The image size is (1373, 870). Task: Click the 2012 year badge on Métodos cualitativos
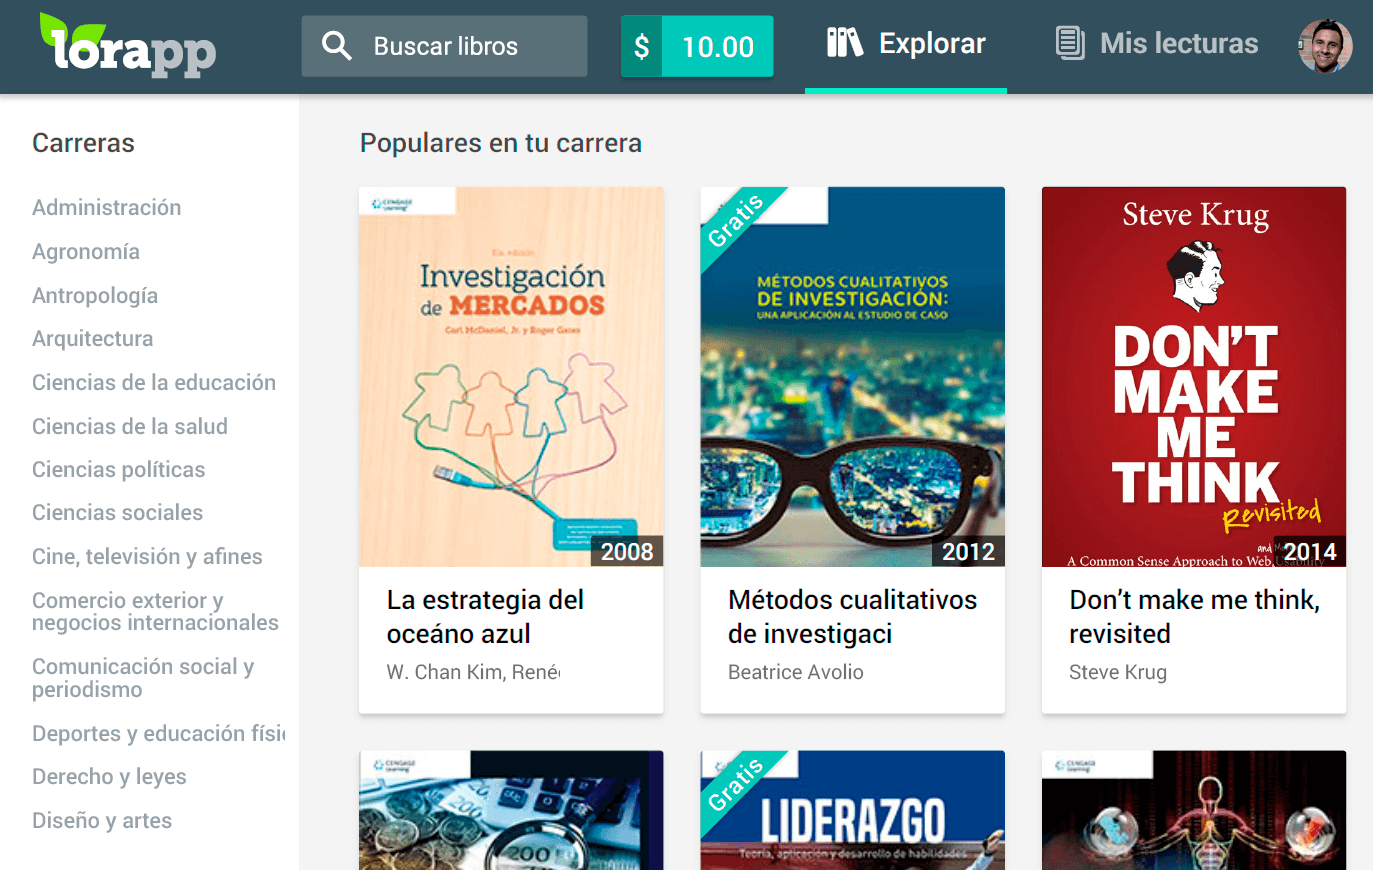[x=968, y=551]
